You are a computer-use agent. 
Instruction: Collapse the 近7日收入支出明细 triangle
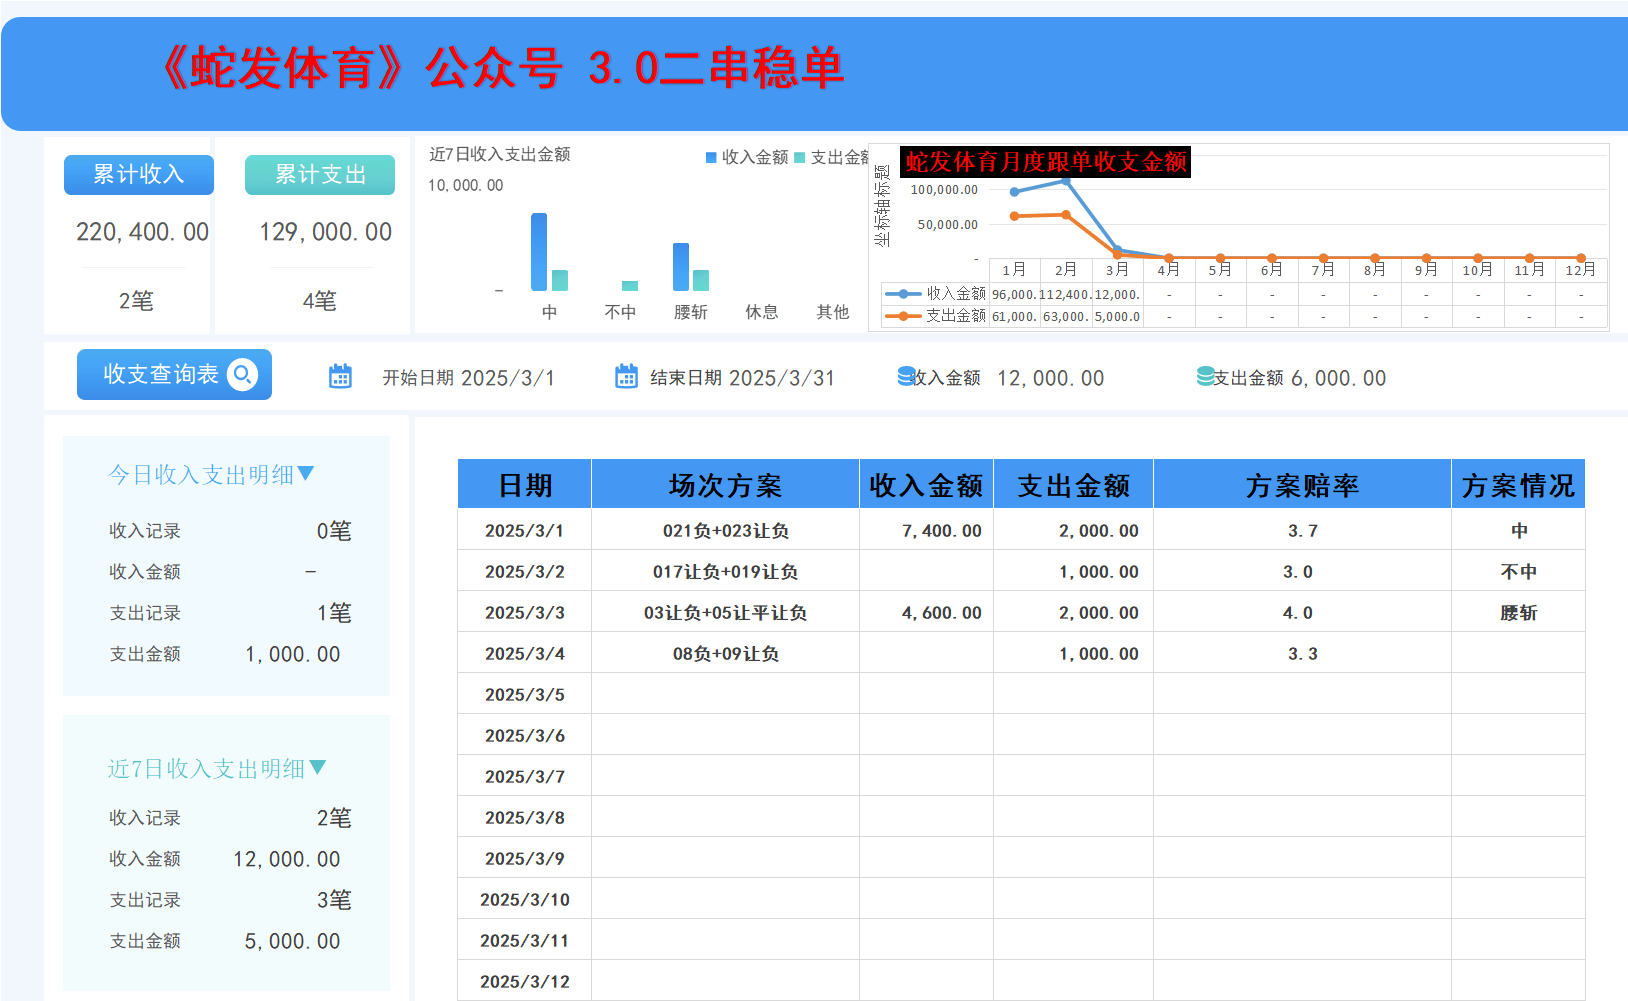[x=318, y=767]
